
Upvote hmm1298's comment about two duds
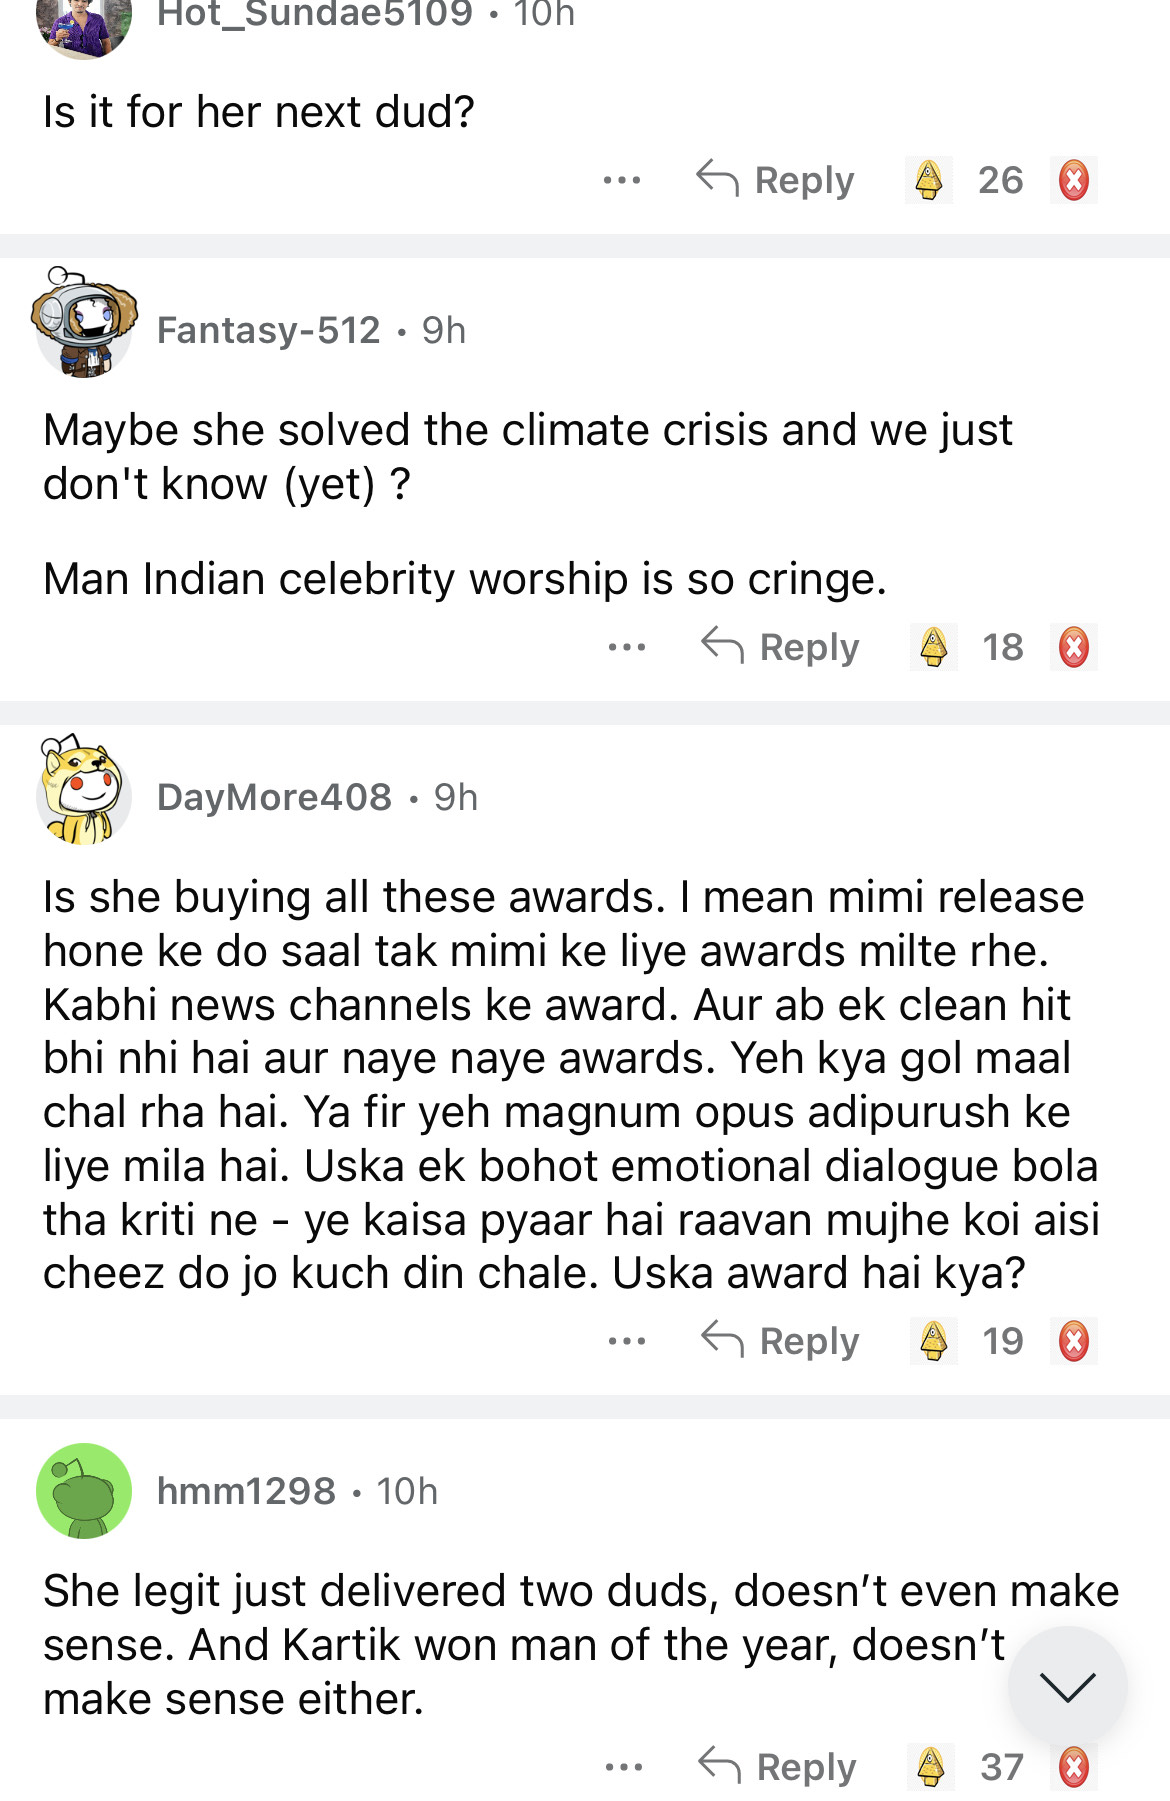931,1767
